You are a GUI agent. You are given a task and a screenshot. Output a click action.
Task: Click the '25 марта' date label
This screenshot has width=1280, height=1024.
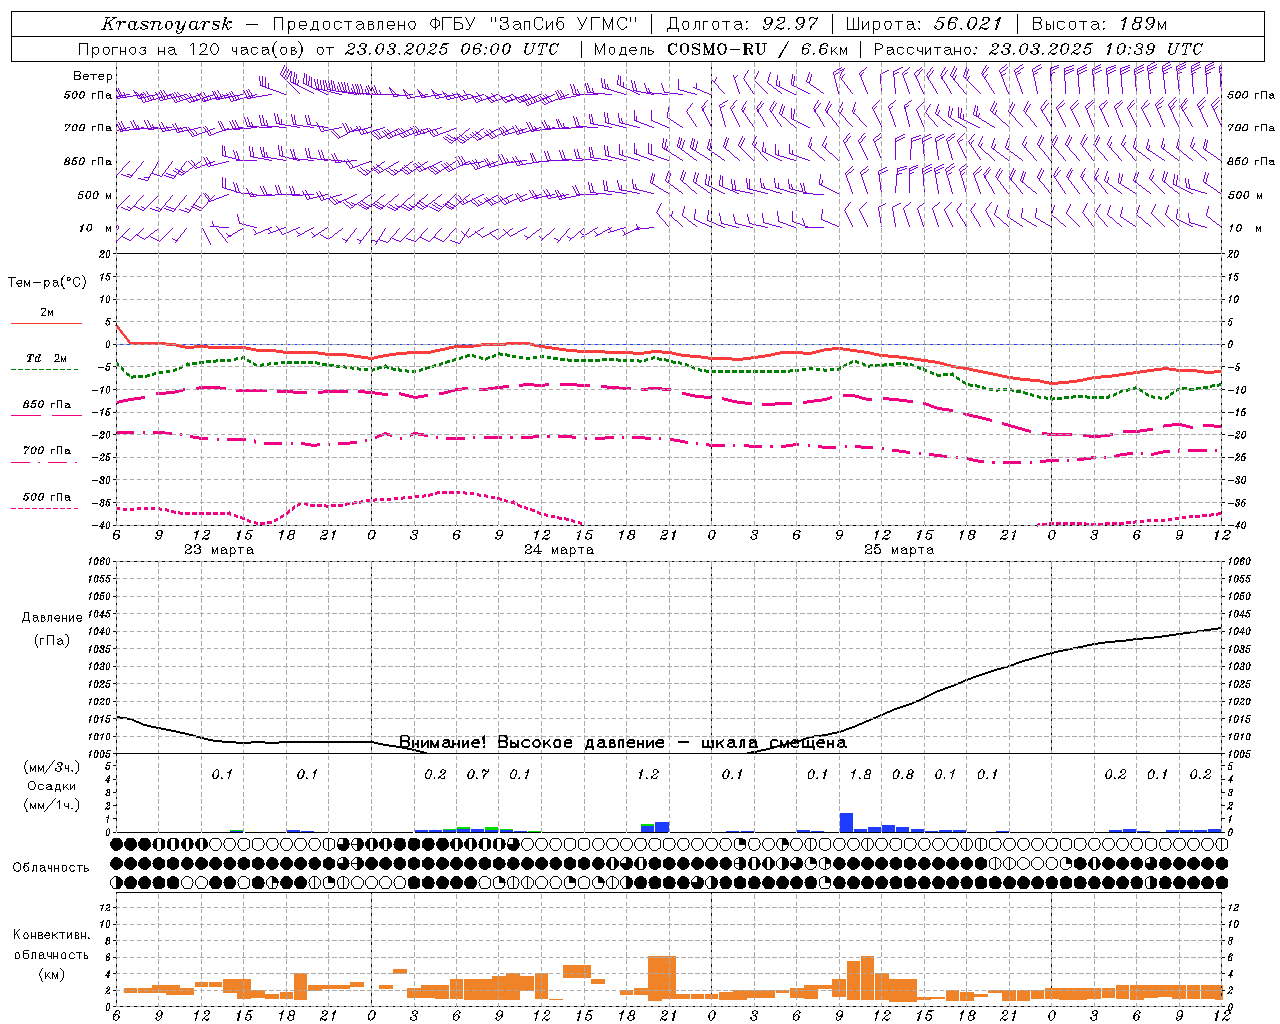[899, 550]
